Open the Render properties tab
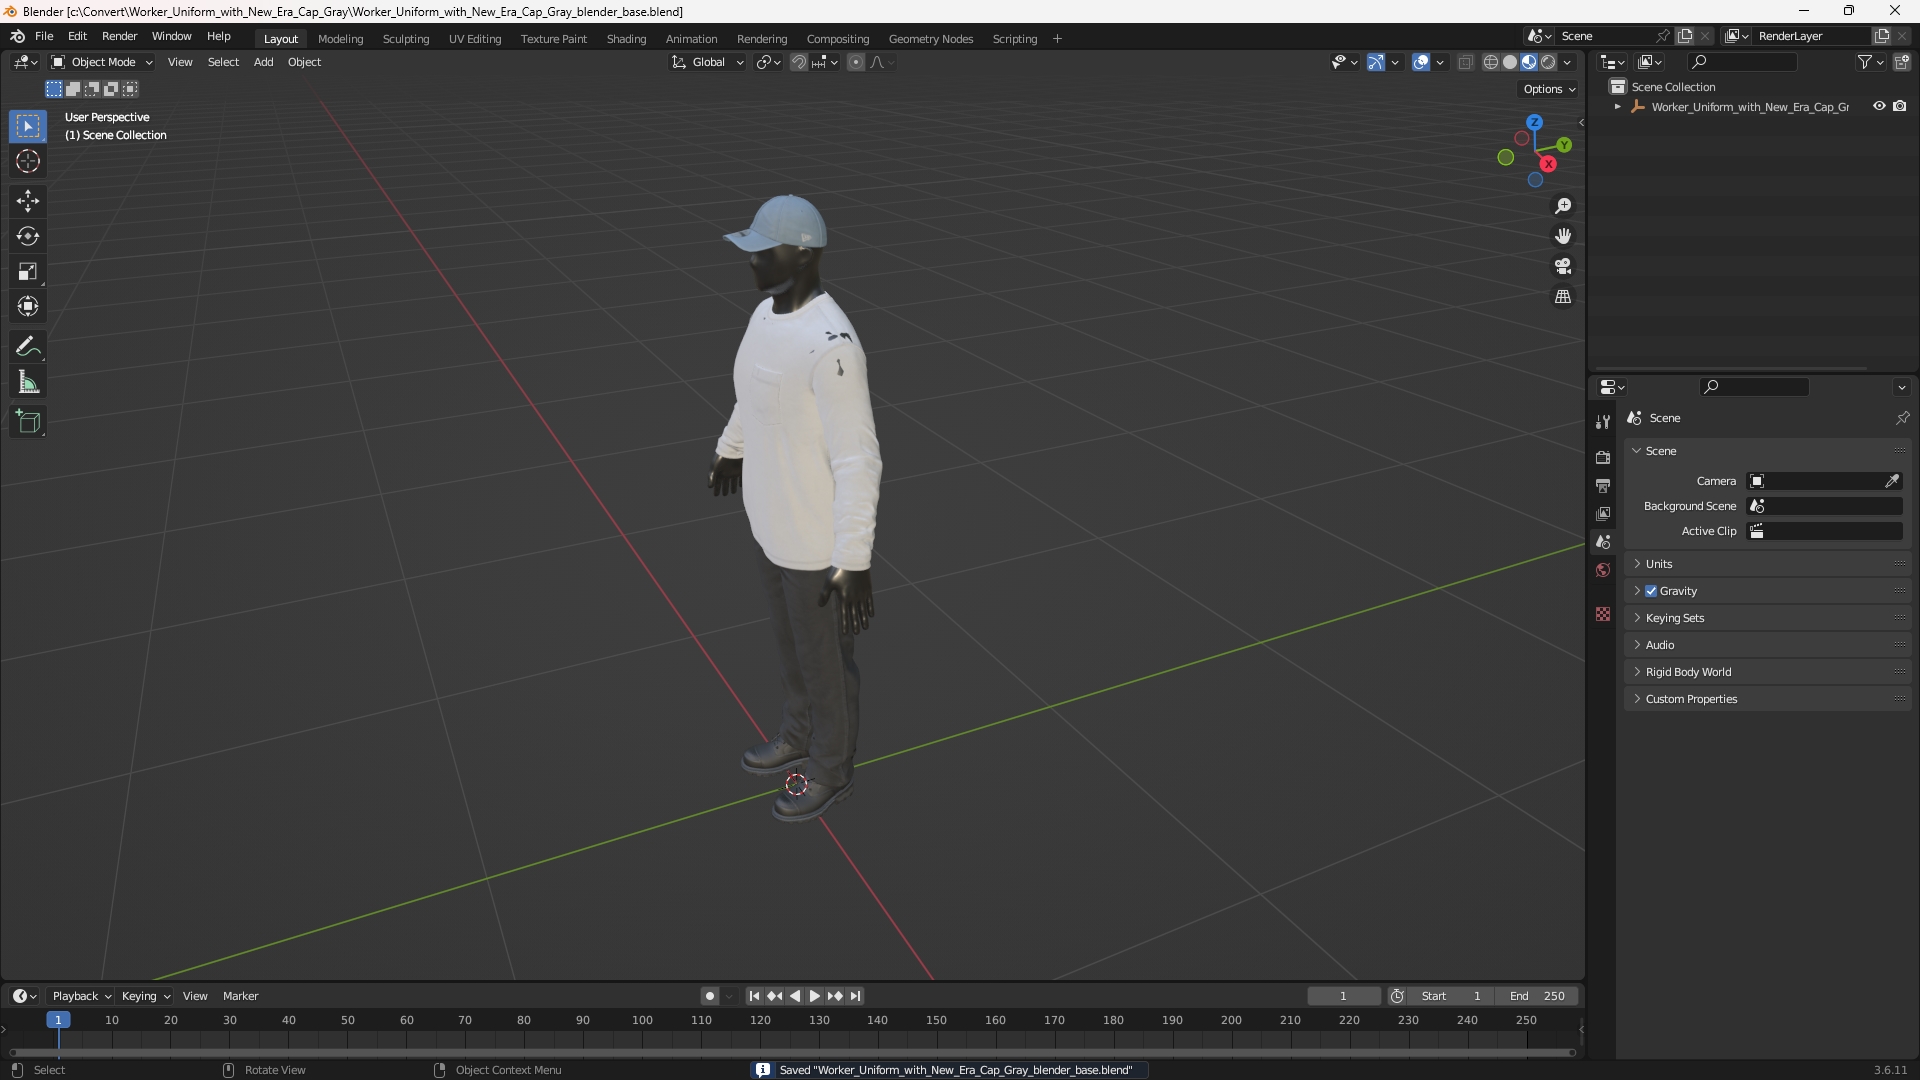Viewport: 1920px width, 1080px height. 1603,457
